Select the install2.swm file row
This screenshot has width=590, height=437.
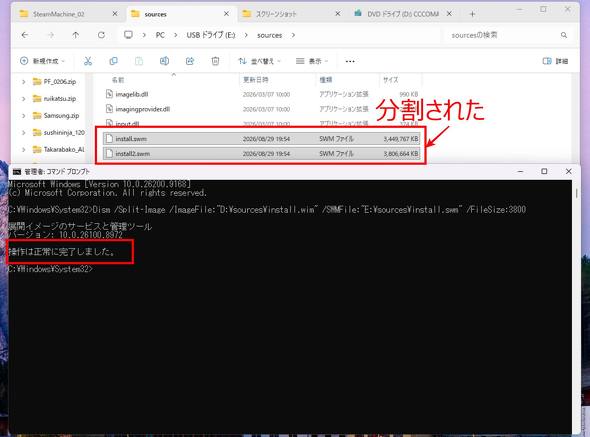click(x=262, y=154)
